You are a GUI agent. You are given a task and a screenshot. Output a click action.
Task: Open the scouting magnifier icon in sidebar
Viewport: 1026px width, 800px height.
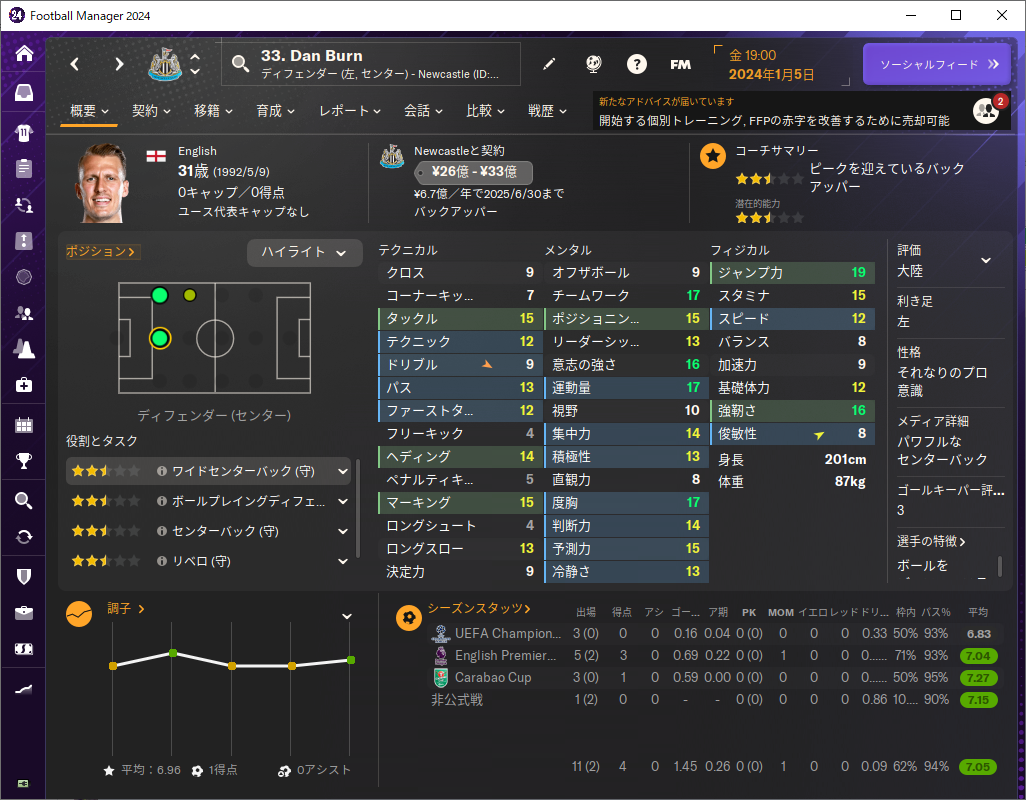(x=24, y=501)
